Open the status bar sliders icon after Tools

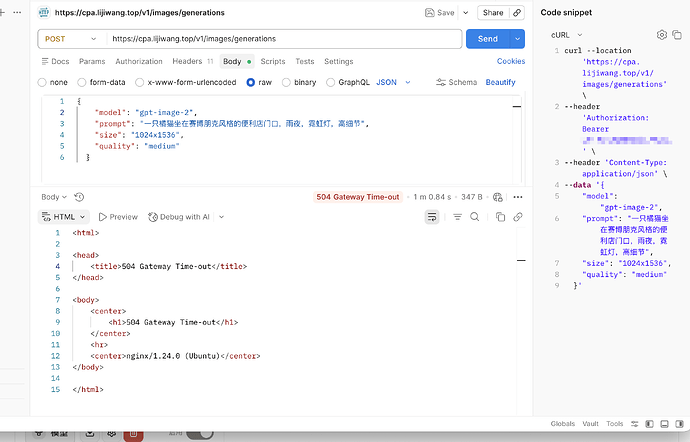(634, 424)
